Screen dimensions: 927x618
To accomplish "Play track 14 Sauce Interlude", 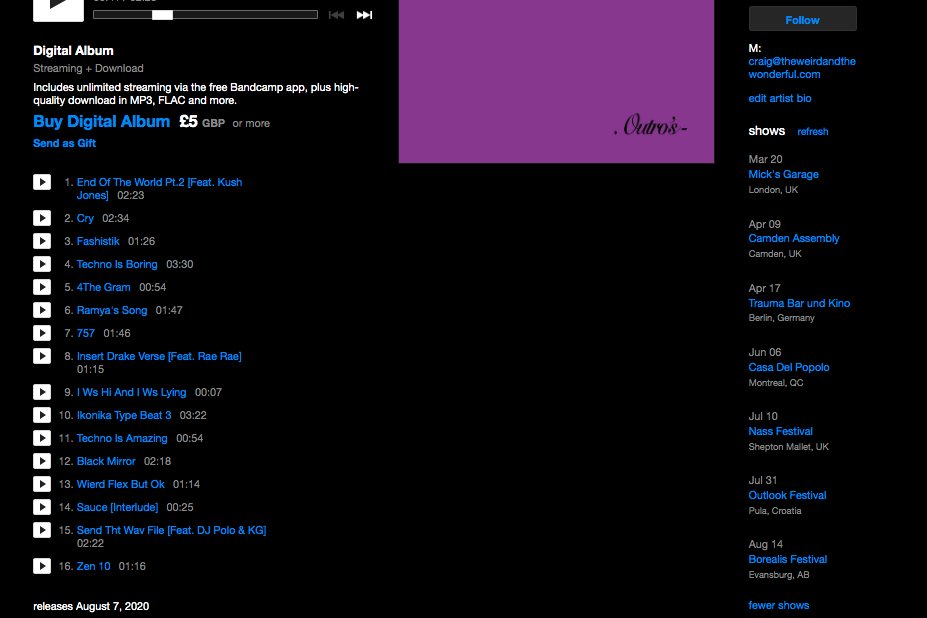I will (x=42, y=507).
